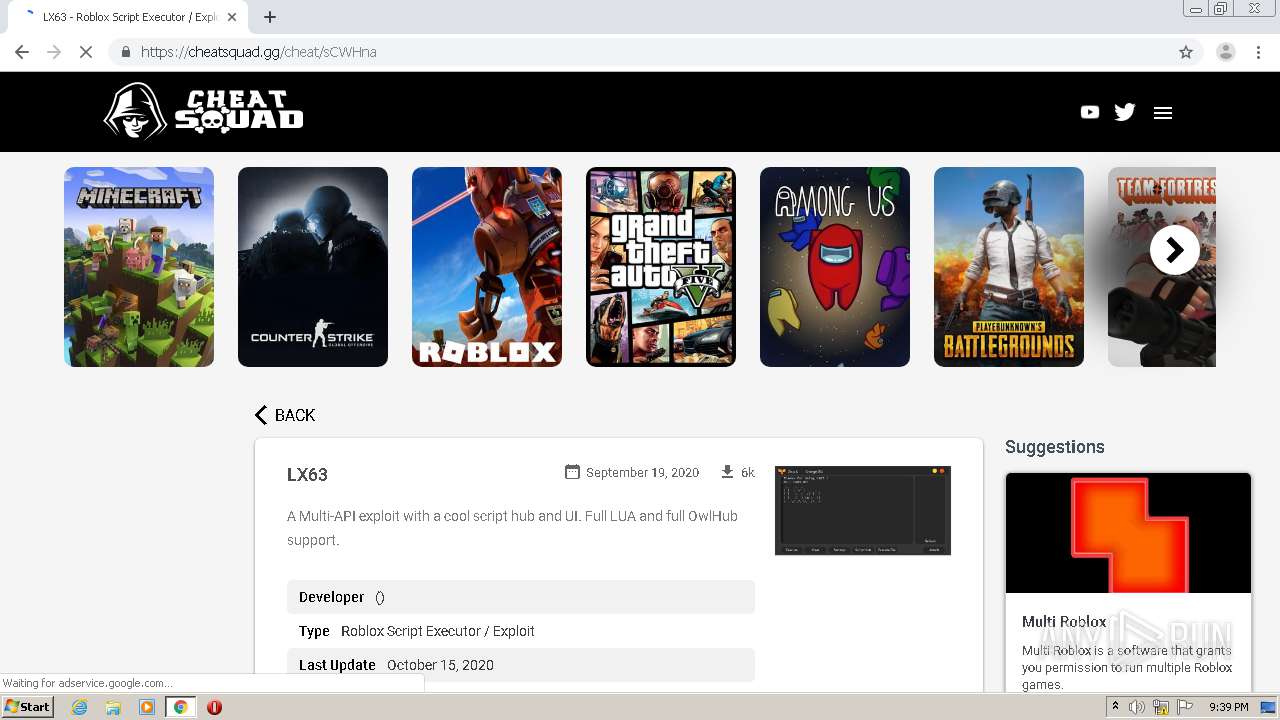Show hidden tray icons arrow
1280x720 pixels.
point(1115,707)
